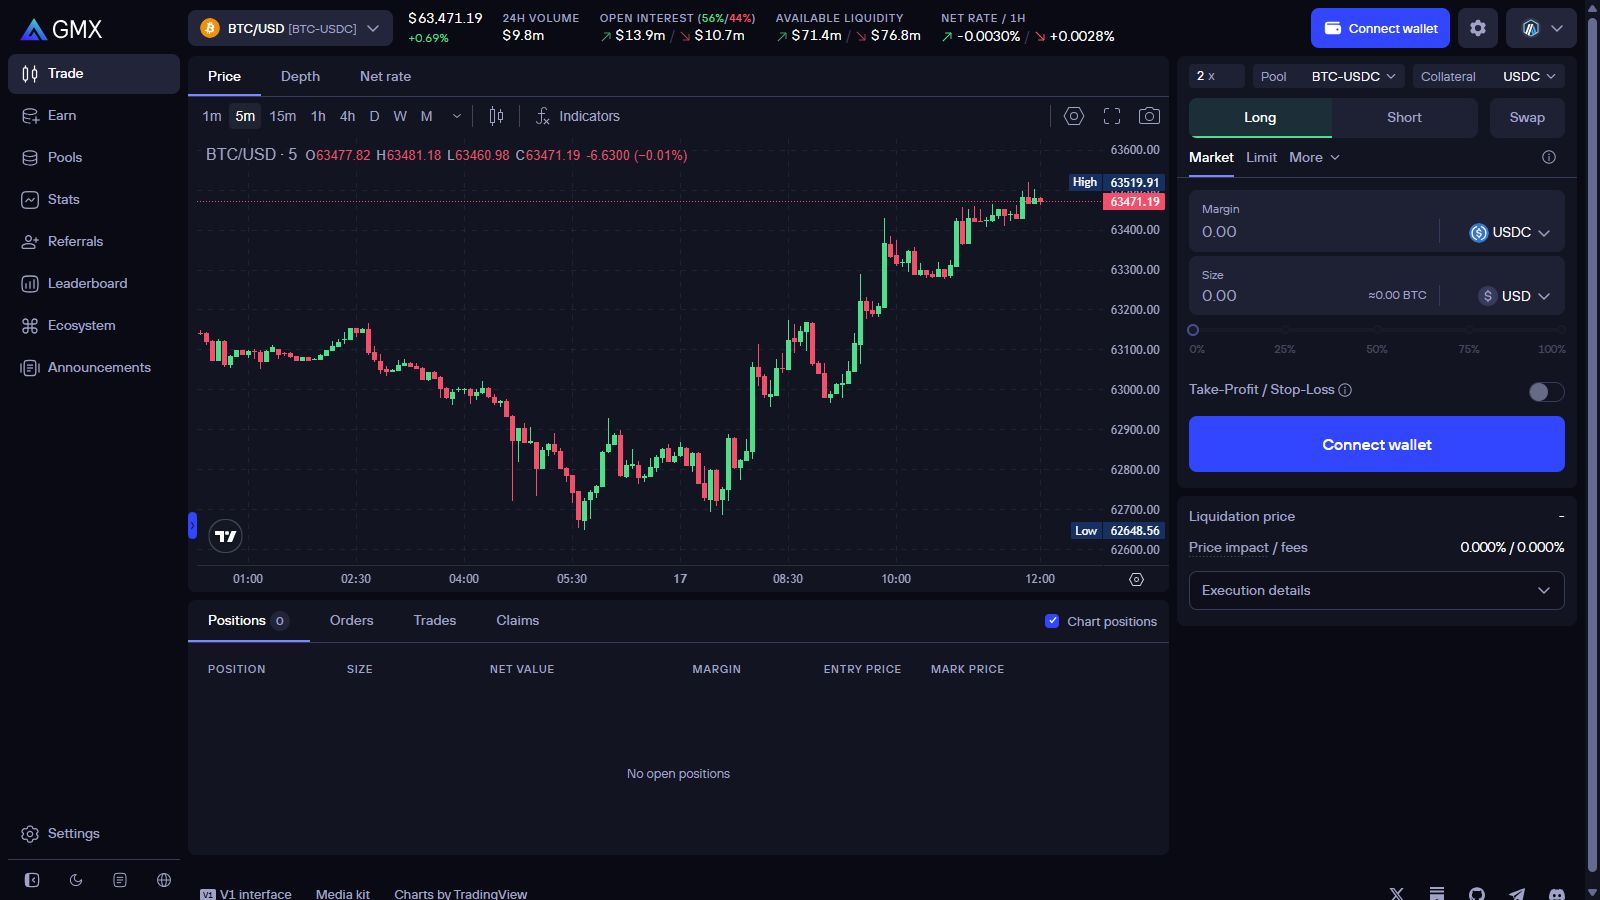Open the gear settings icon in header
Screen dimensions: 1600x900
(1478, 28)
